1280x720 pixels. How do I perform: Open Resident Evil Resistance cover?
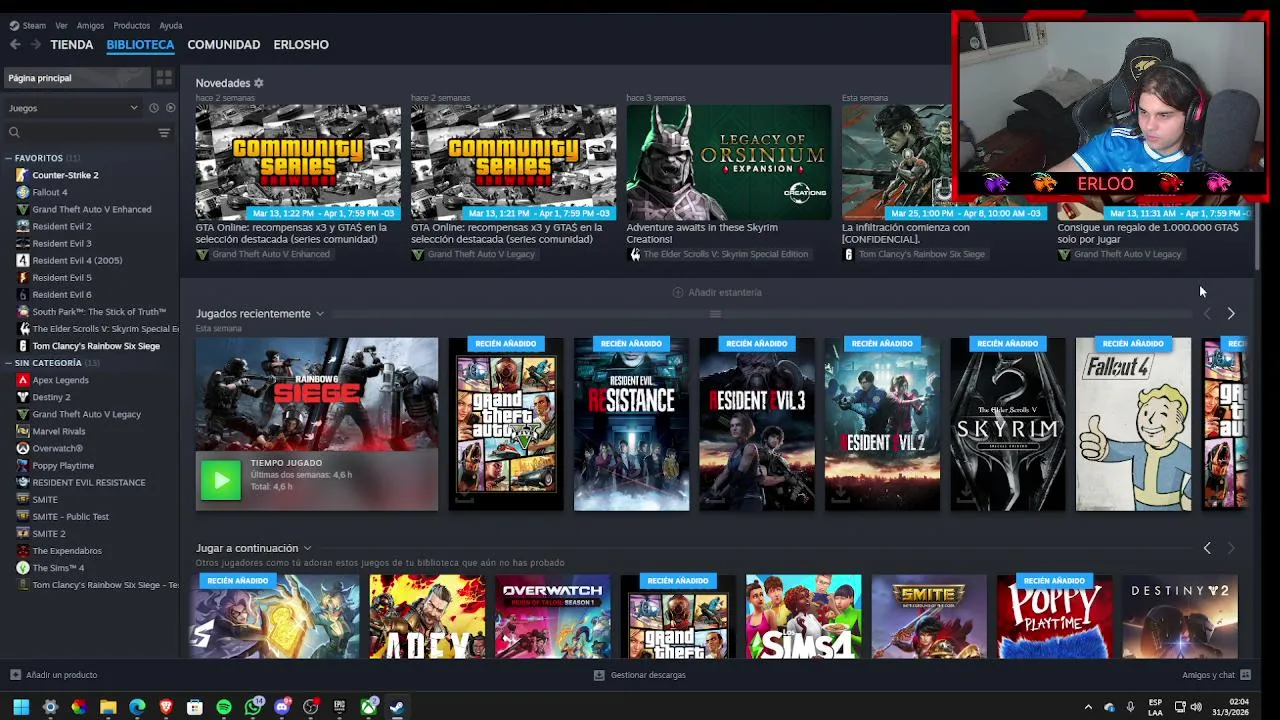pos(631,424)
